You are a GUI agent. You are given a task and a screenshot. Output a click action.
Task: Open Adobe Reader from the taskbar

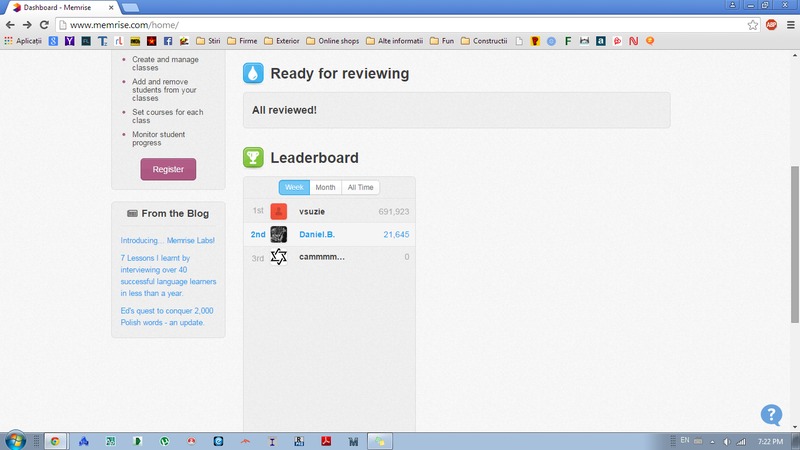point(326,441)
